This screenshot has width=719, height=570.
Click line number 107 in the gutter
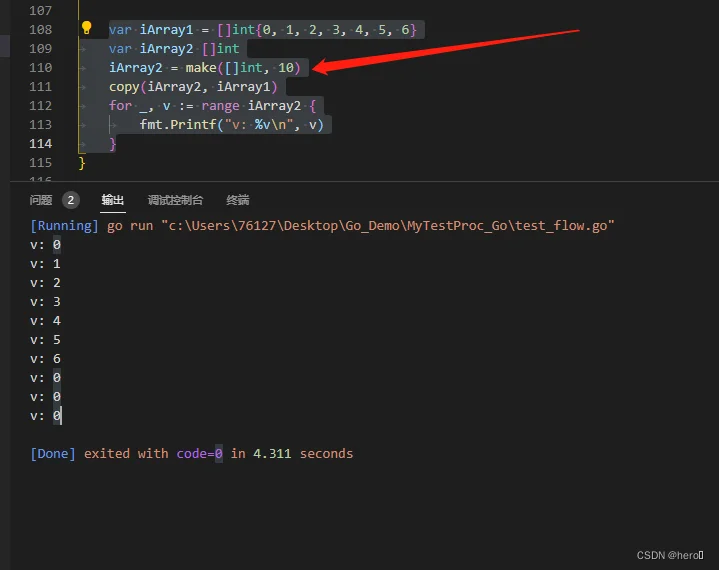(x=40, y=10)
